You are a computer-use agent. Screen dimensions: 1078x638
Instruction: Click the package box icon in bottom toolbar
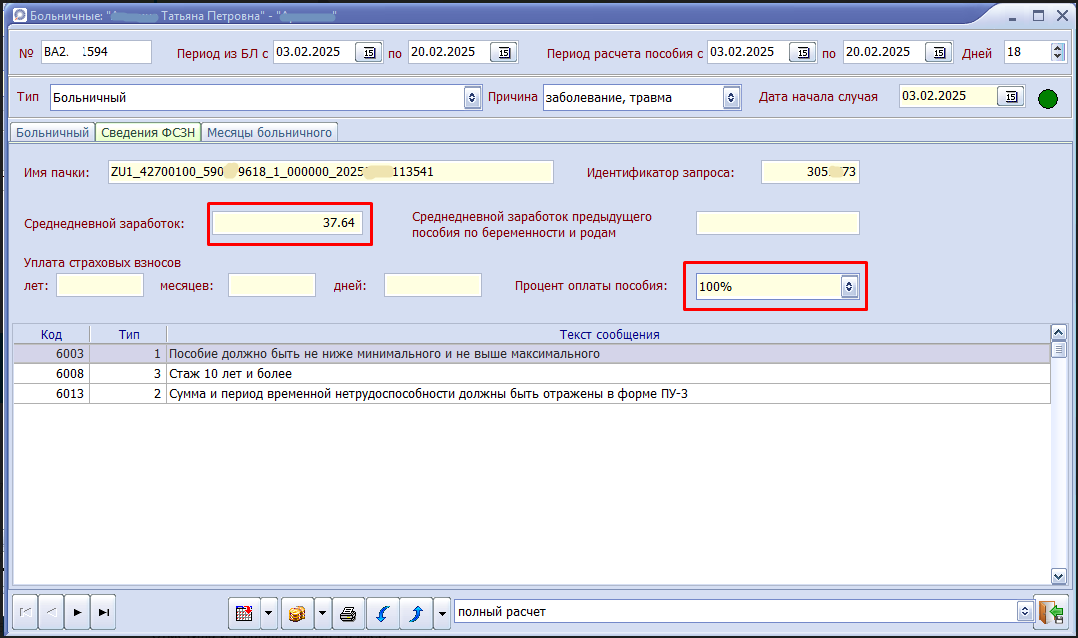click(x=297, y=612)
